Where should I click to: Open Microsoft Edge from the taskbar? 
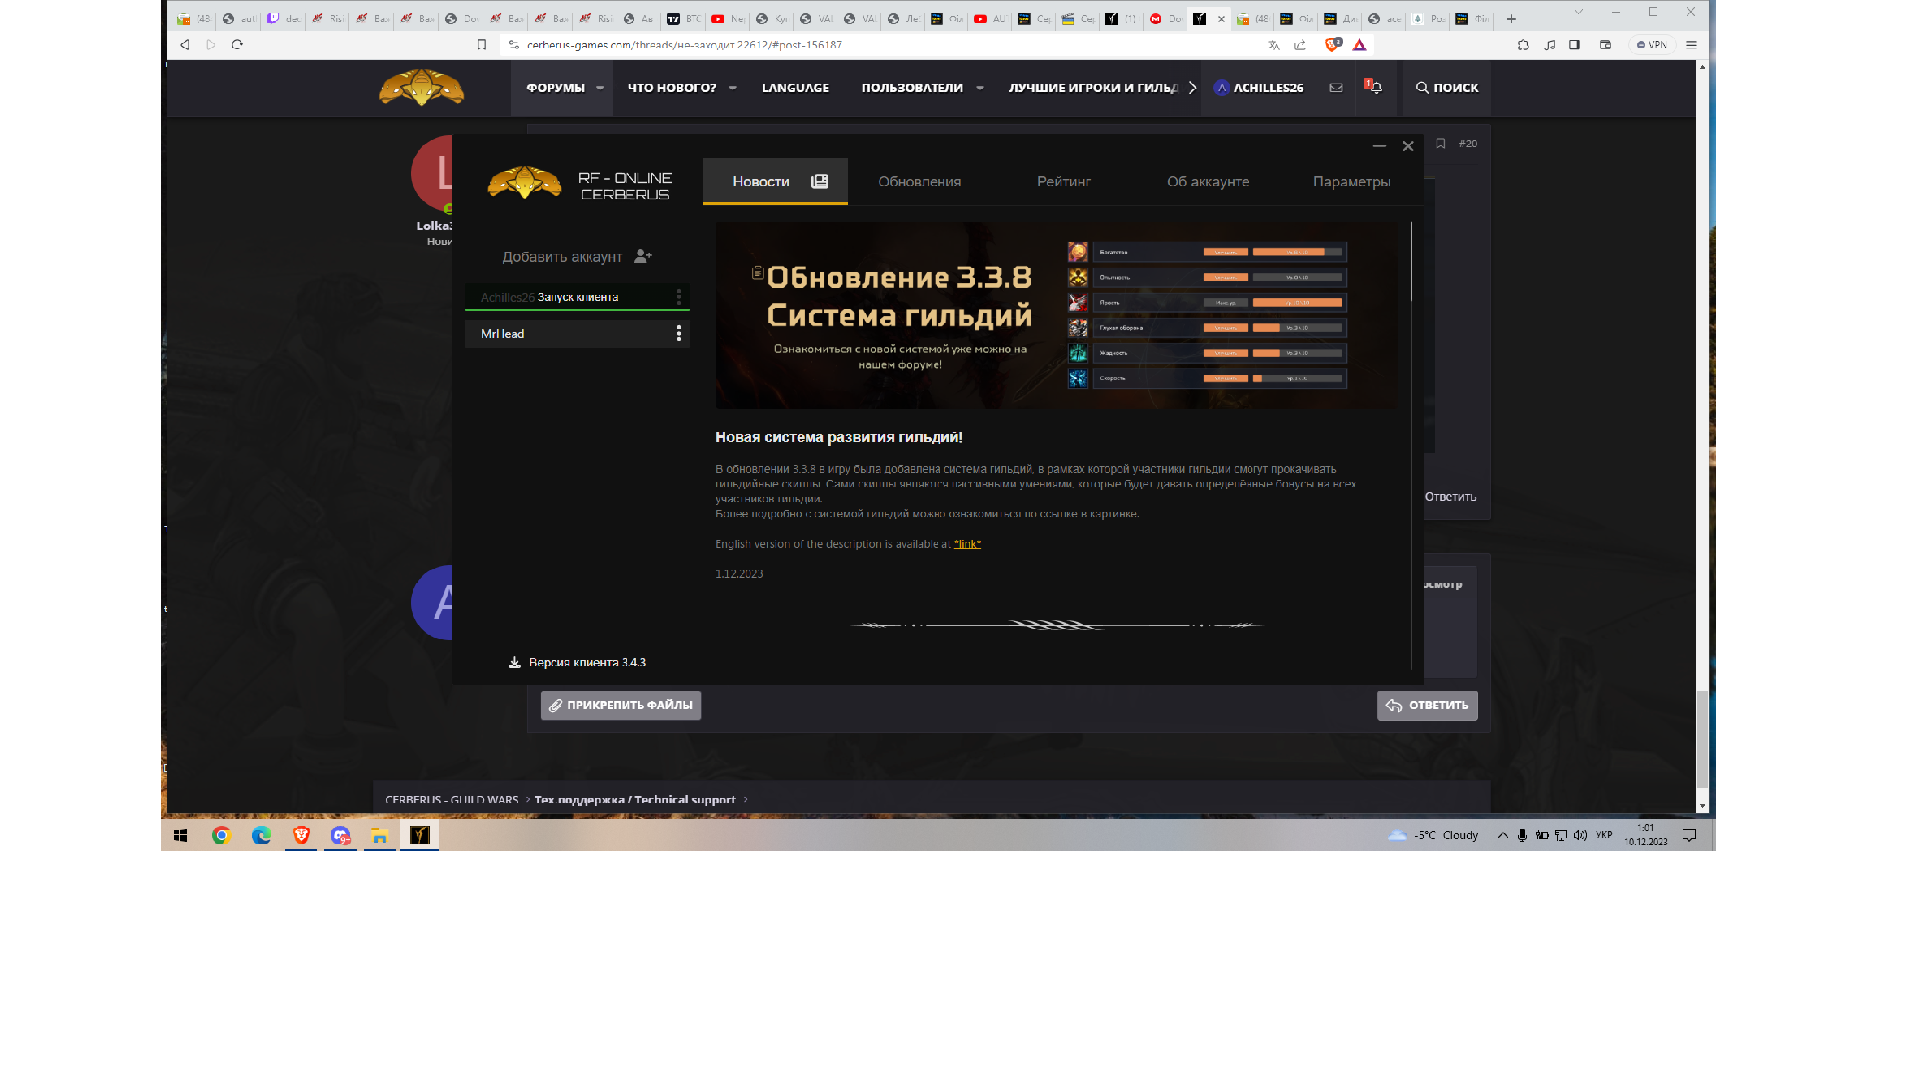[261, 836]
